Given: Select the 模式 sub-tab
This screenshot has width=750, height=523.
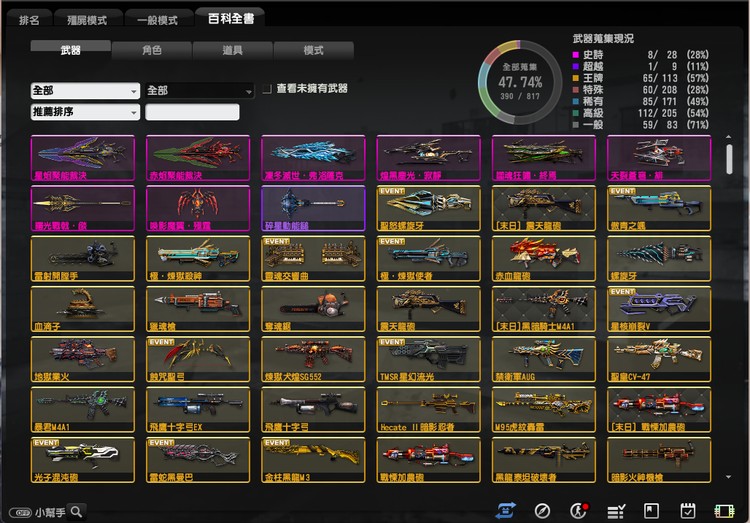Looking at the screenshot, I should click(313, 50).
